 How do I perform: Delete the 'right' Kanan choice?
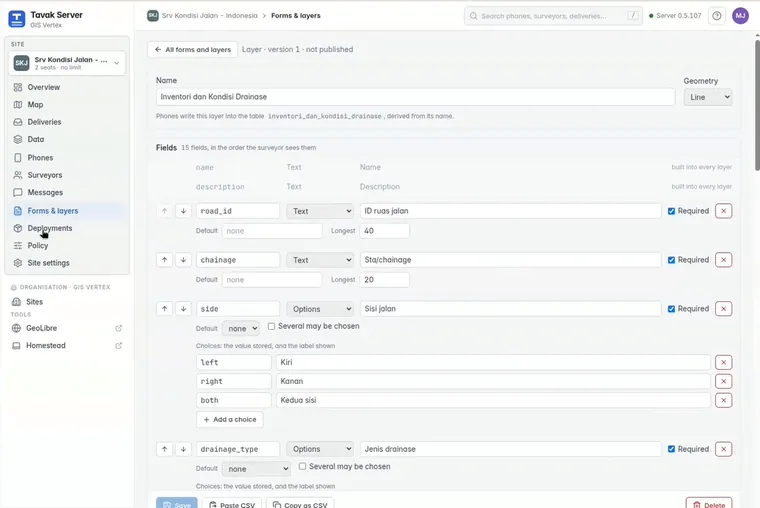click(x=724, y=381)
